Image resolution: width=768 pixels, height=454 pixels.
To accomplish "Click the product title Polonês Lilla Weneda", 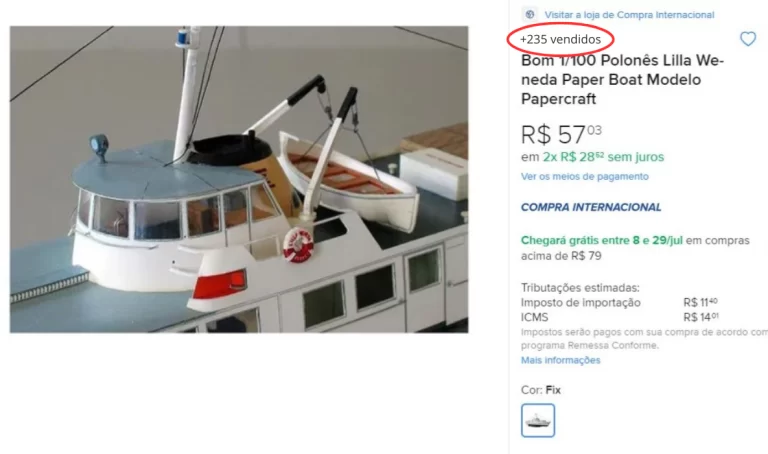I will click(622, 79).
